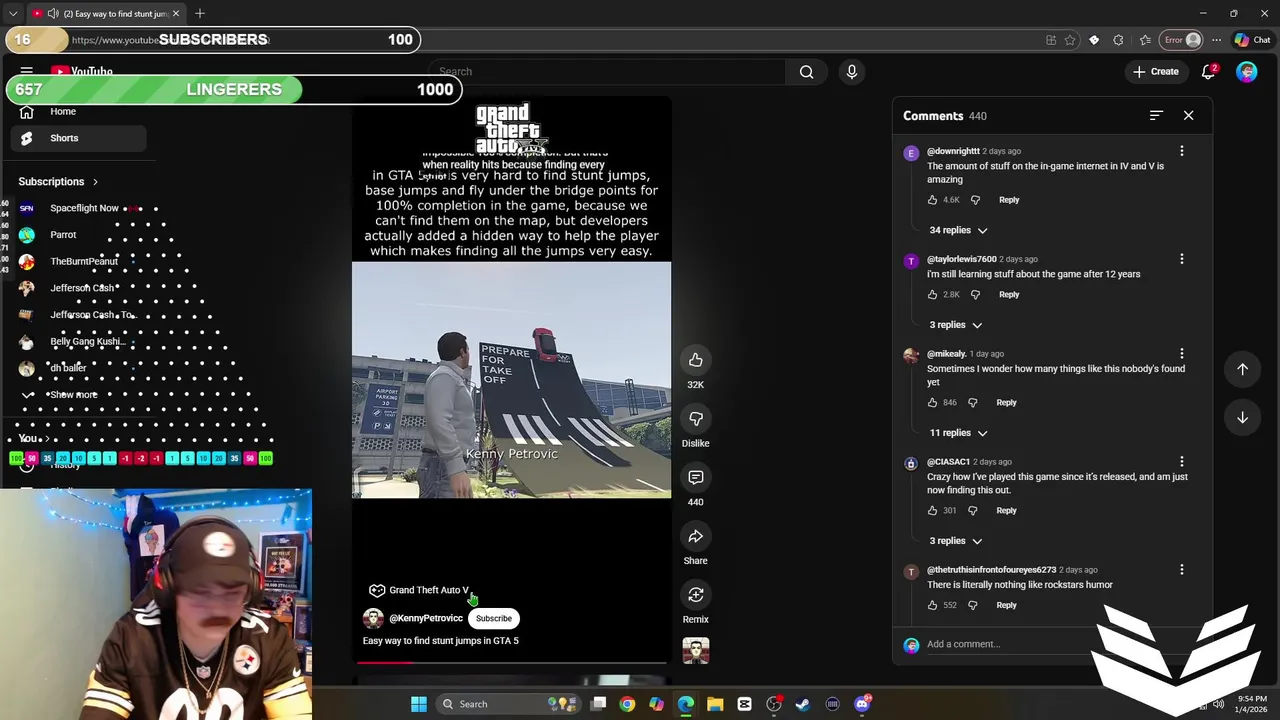
Task: Open the three-dot menu on @downrighttt comment
Action: tap(1182, 151)
